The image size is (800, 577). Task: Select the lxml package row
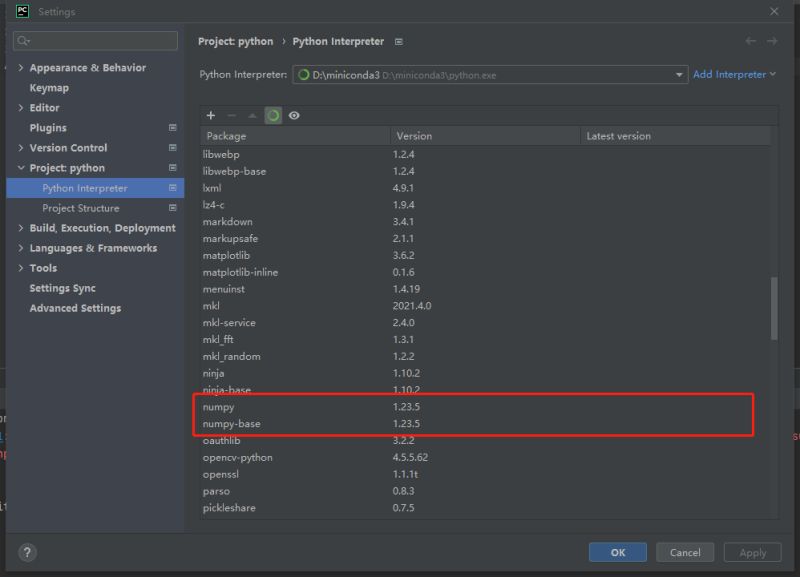[x=485, y=188]
